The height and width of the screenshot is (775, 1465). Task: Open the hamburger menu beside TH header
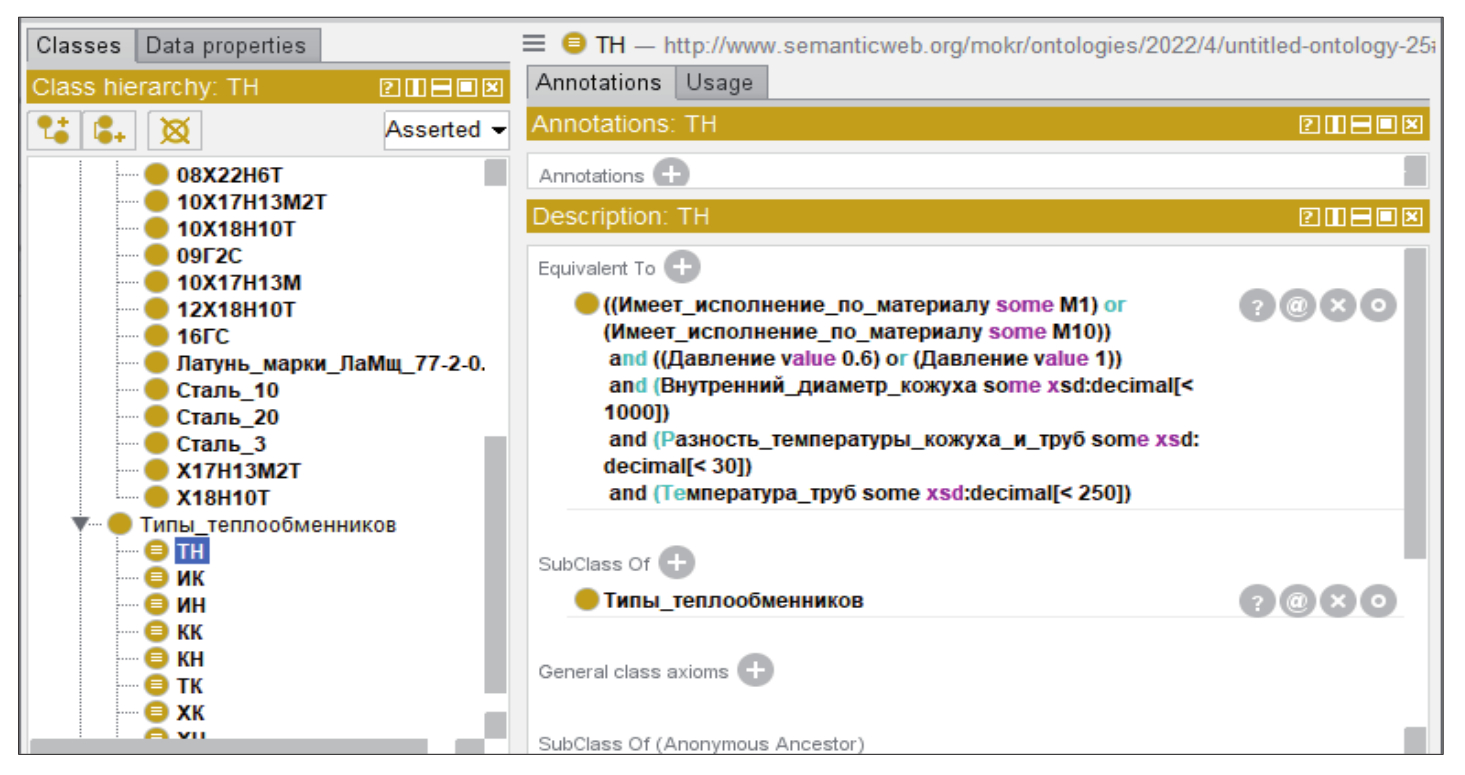click(535, 43)
